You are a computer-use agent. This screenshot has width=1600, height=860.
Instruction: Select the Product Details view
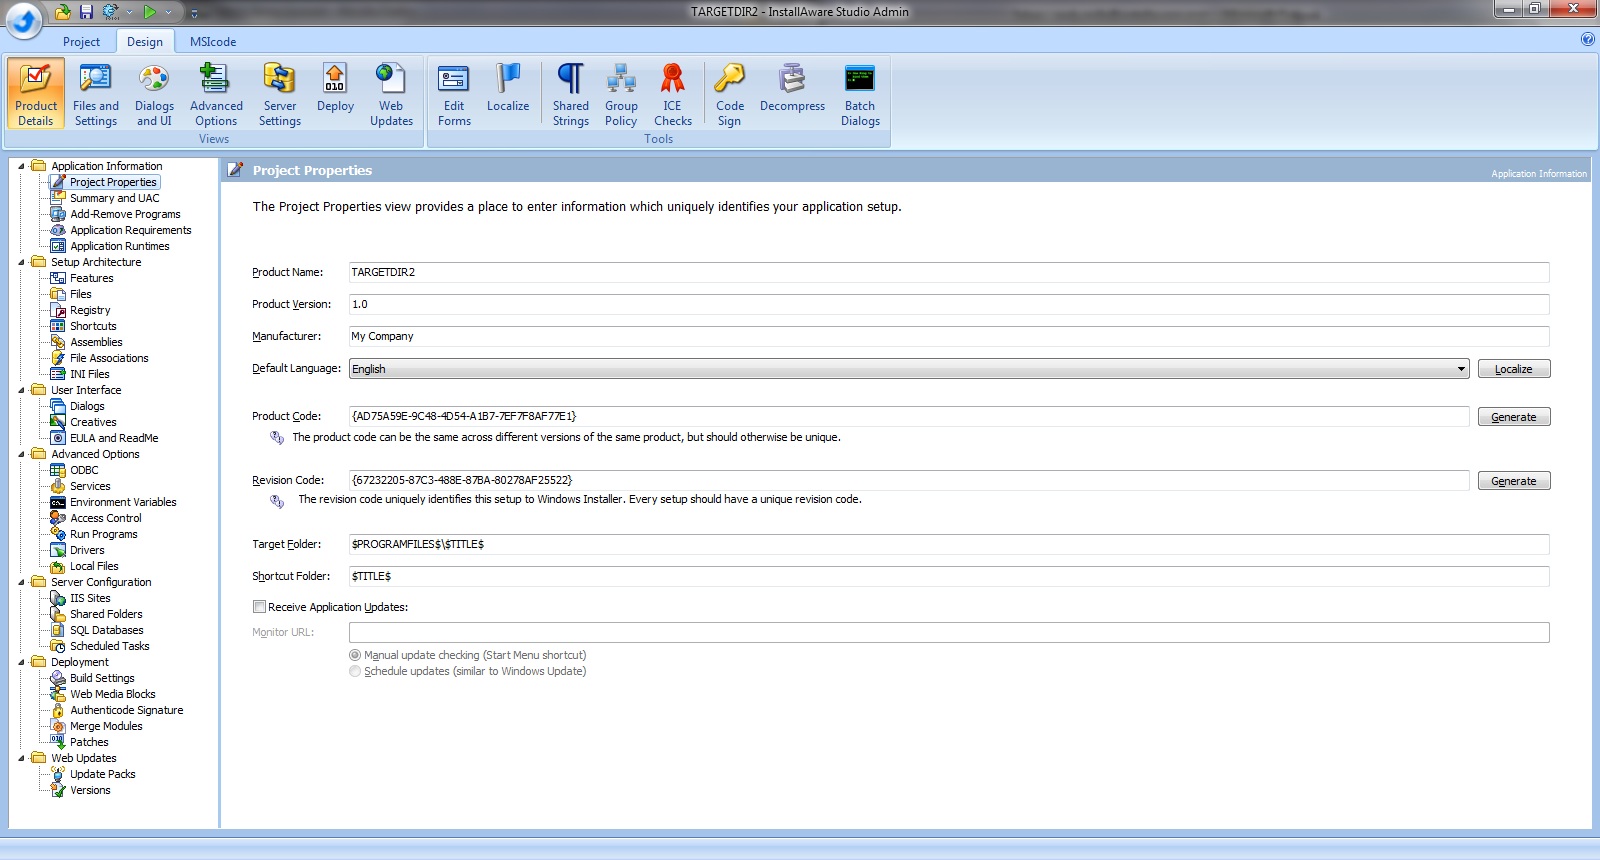pyautogui.click(x=36, y=94)
